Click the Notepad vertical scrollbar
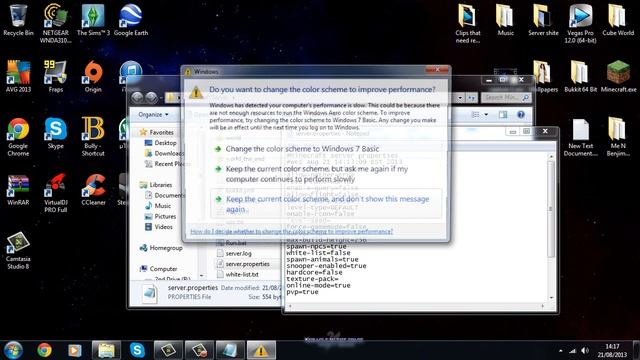 (x=551, y=227)
